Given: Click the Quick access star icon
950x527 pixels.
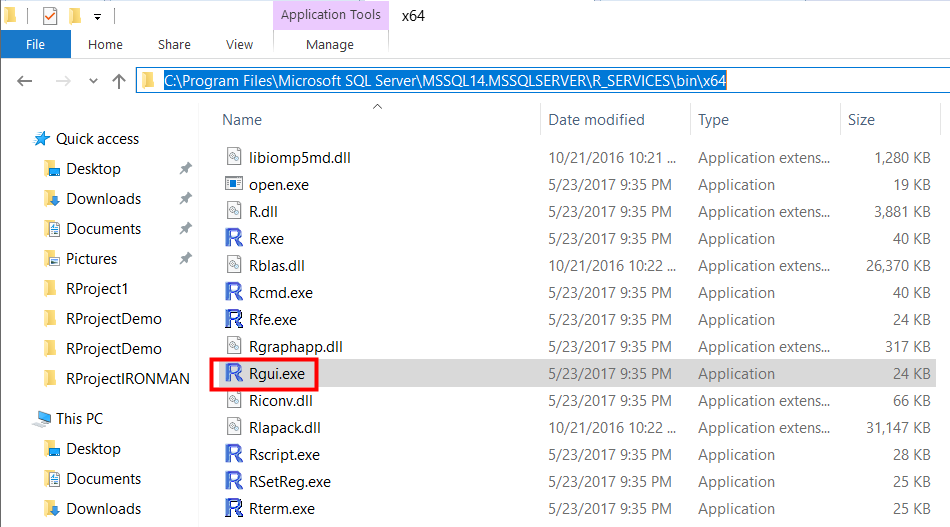Looking at the screenshot, I should [x=42, y=139].
